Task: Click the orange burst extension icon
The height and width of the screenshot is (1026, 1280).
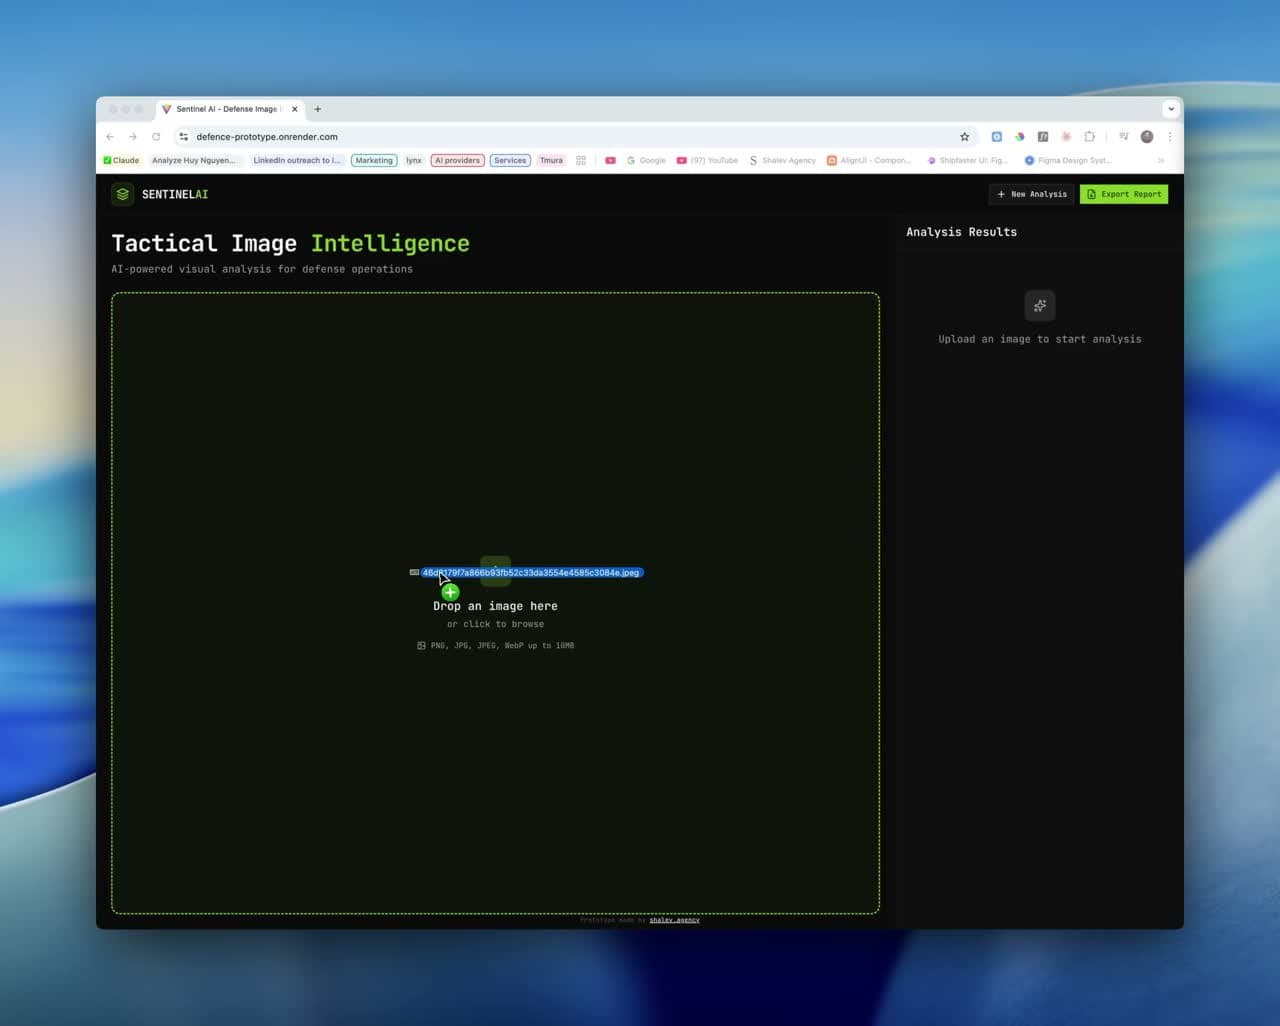Action: point(1066,137)
